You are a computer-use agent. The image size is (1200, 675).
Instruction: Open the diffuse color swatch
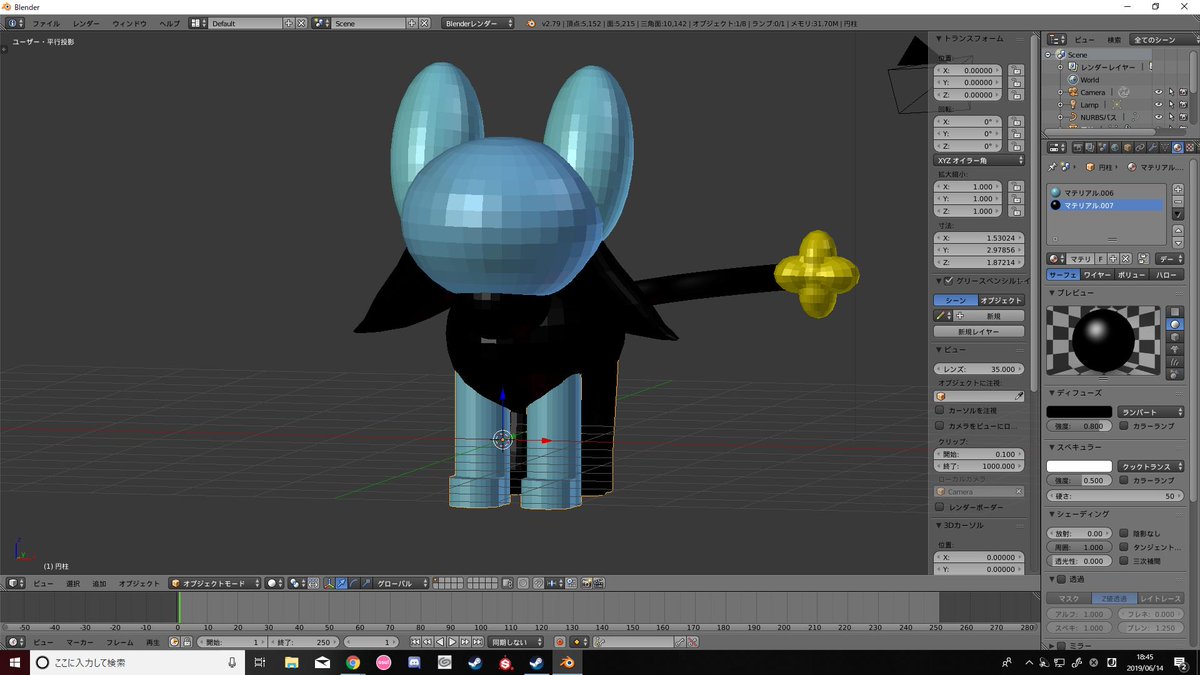pos(1079,412)
